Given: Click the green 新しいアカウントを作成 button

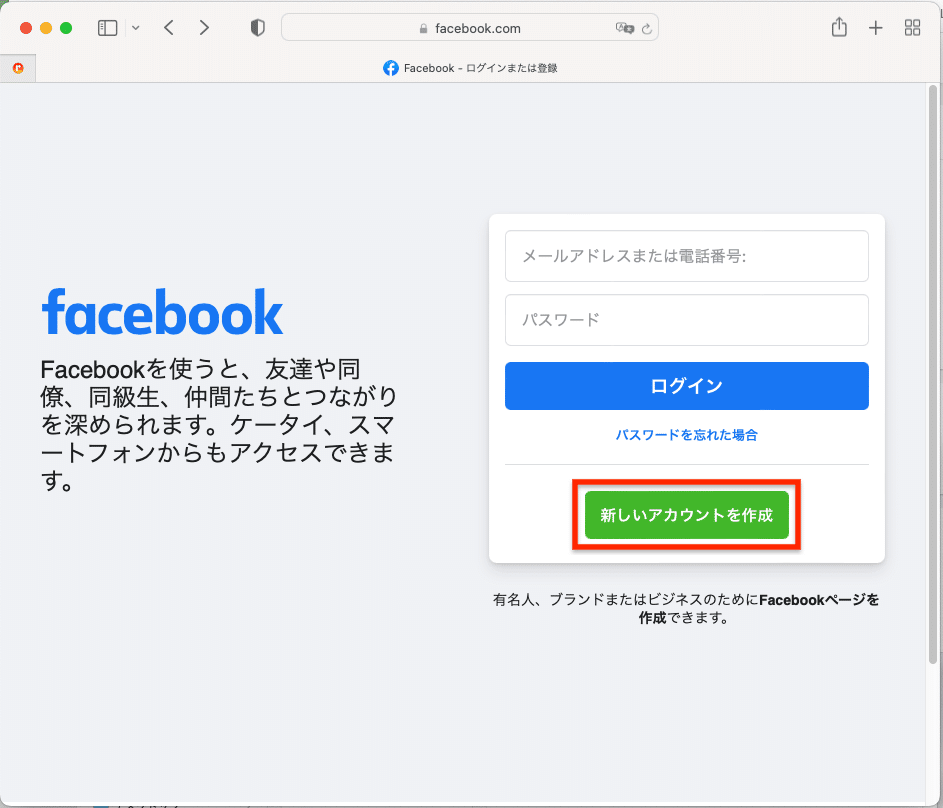Looking at the screenshot, I should point(686,515).
